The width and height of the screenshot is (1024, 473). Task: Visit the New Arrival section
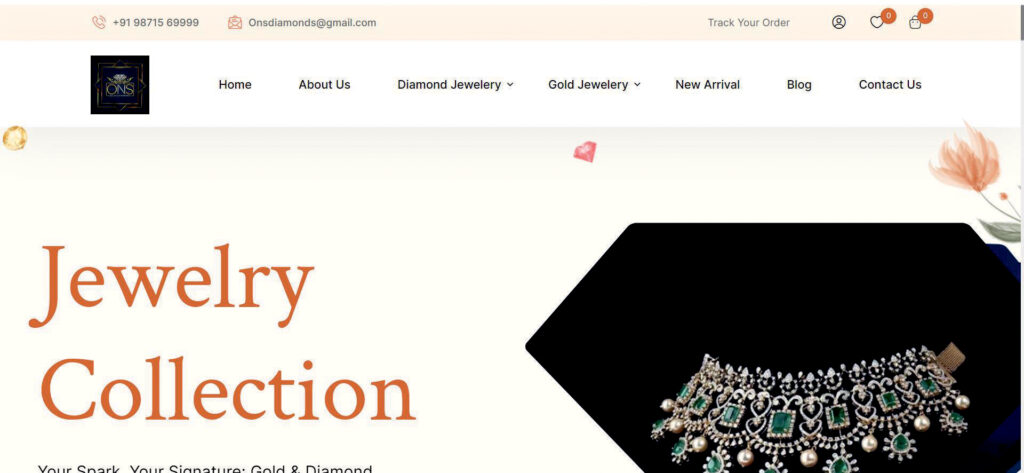(707, 84)
